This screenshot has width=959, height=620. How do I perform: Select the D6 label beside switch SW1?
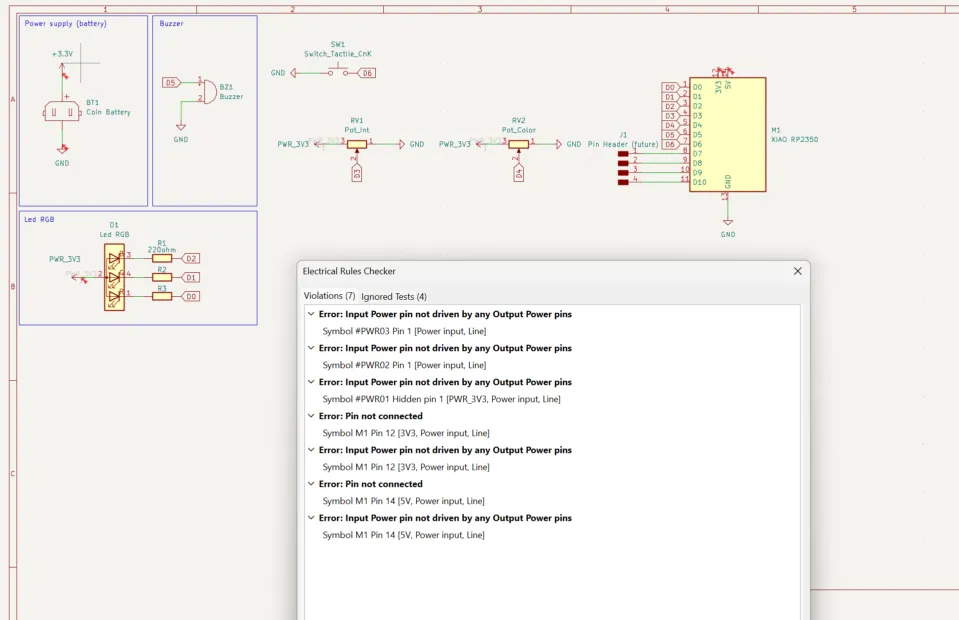tap(366, 73)
